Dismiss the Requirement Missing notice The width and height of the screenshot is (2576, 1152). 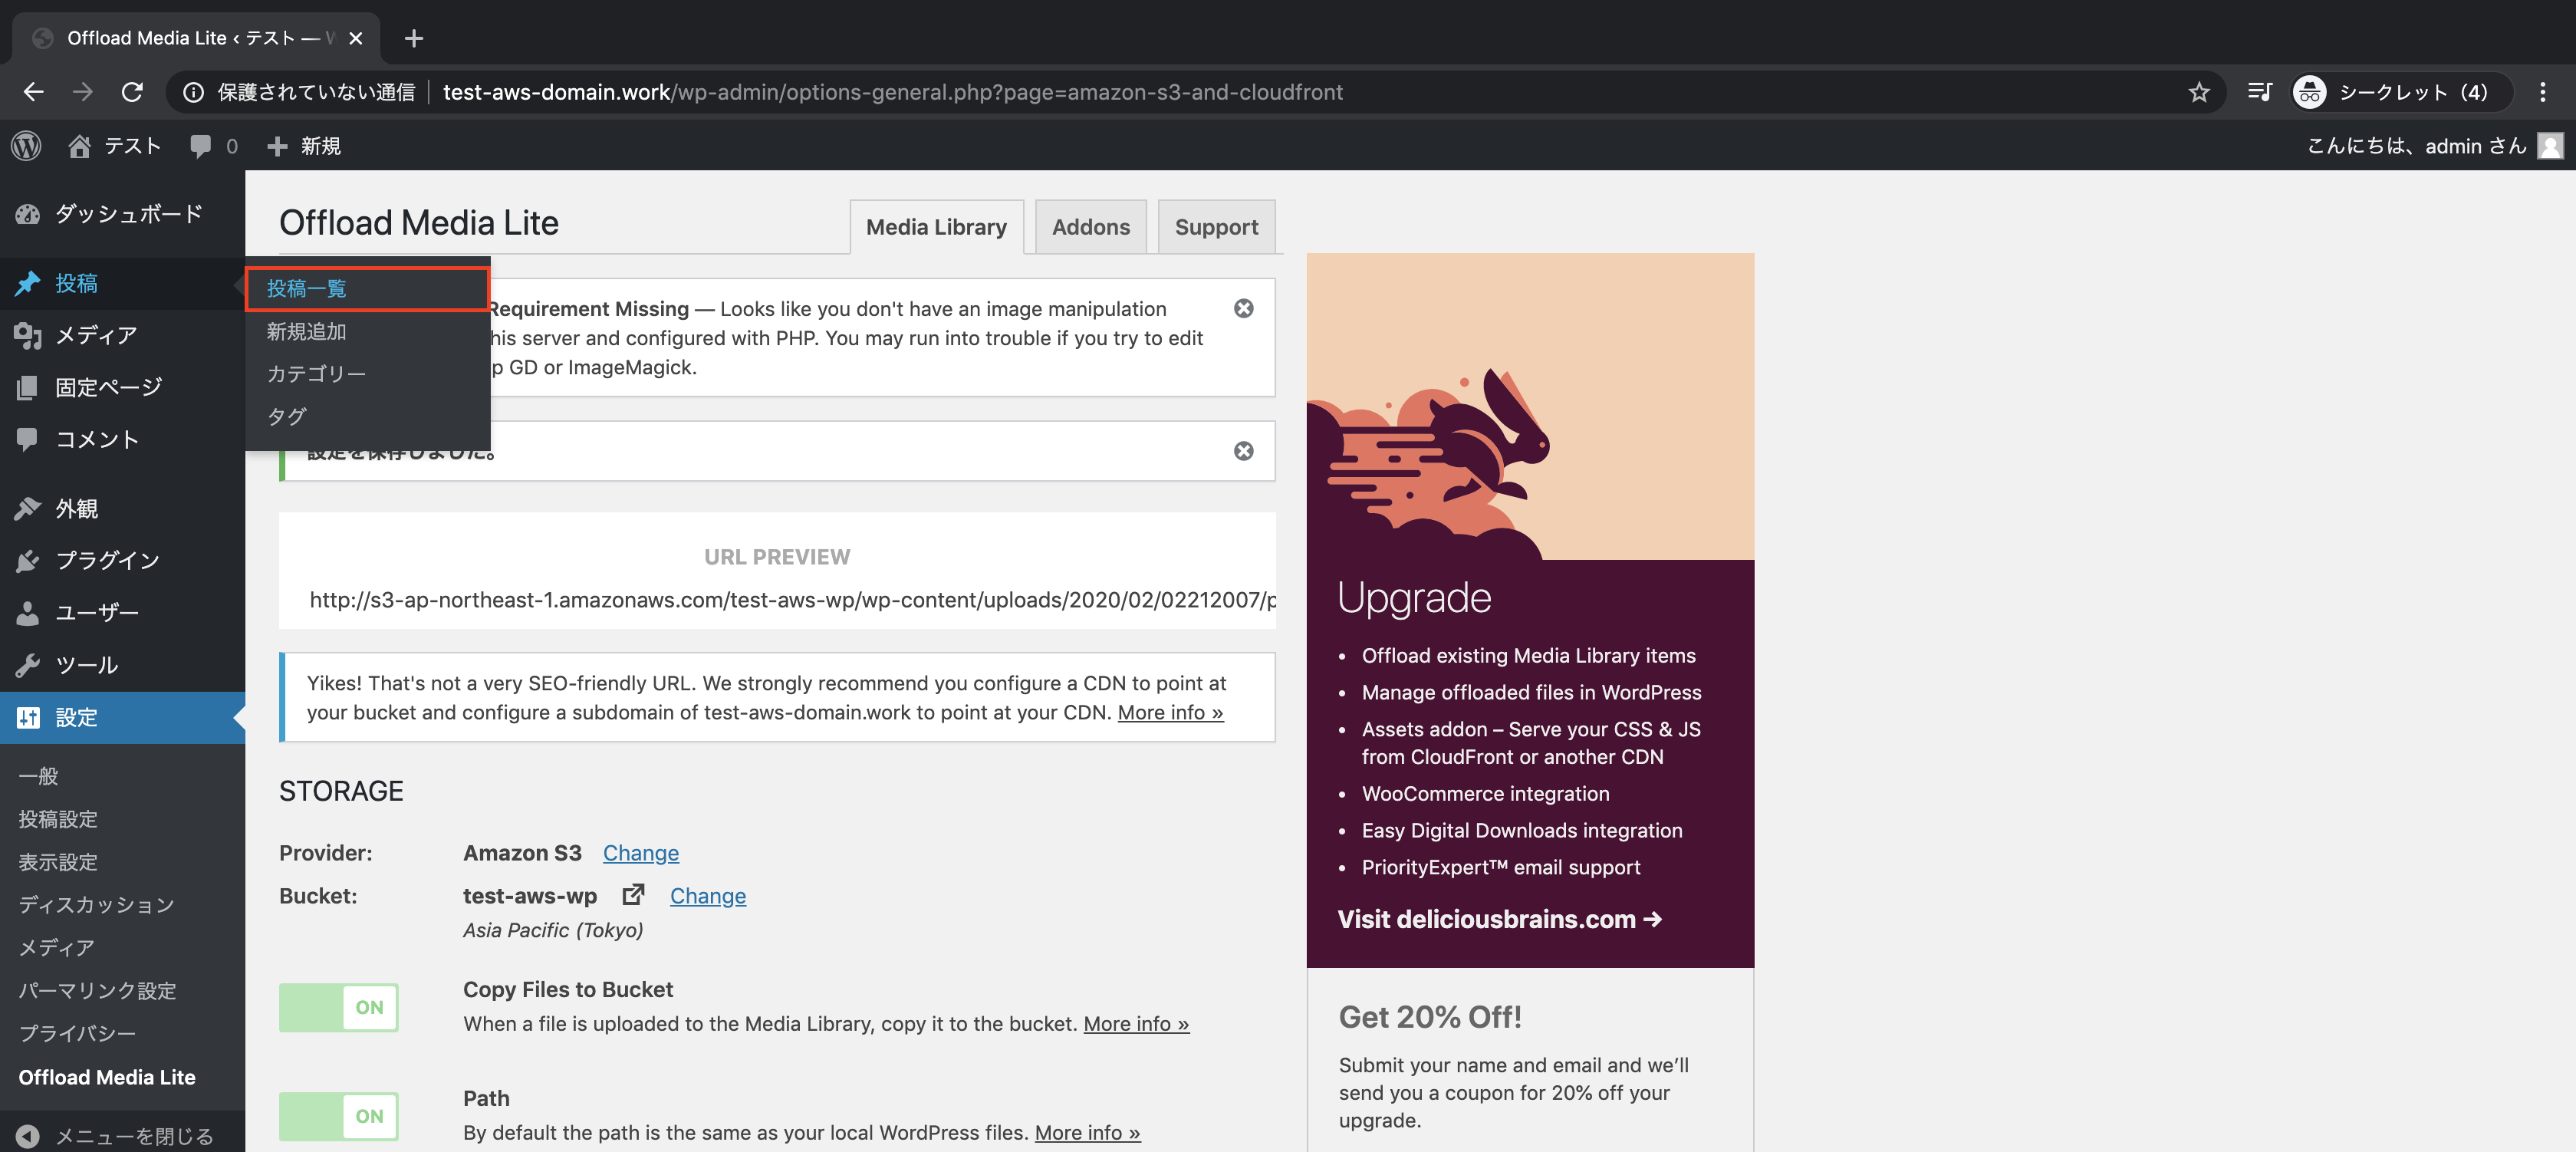pos(1243,309)
